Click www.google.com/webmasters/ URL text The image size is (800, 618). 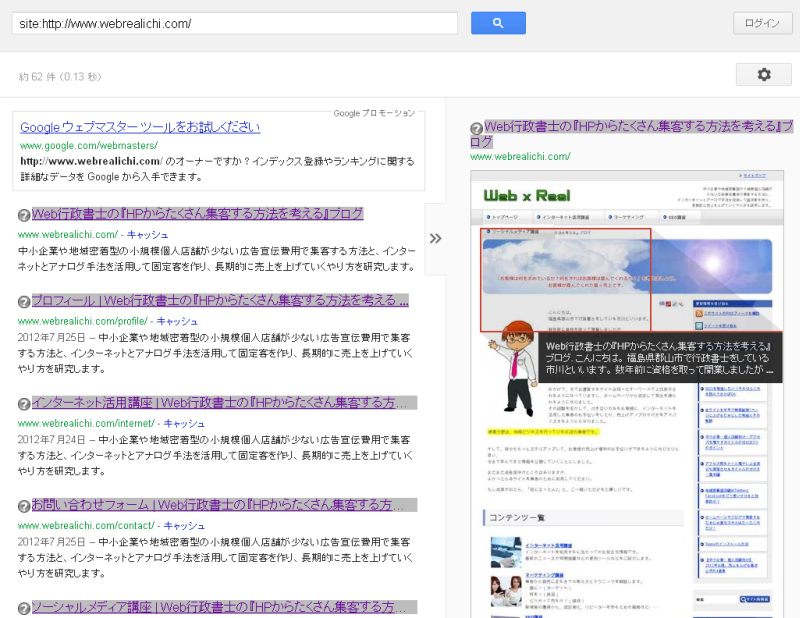(x=89, y=145)
